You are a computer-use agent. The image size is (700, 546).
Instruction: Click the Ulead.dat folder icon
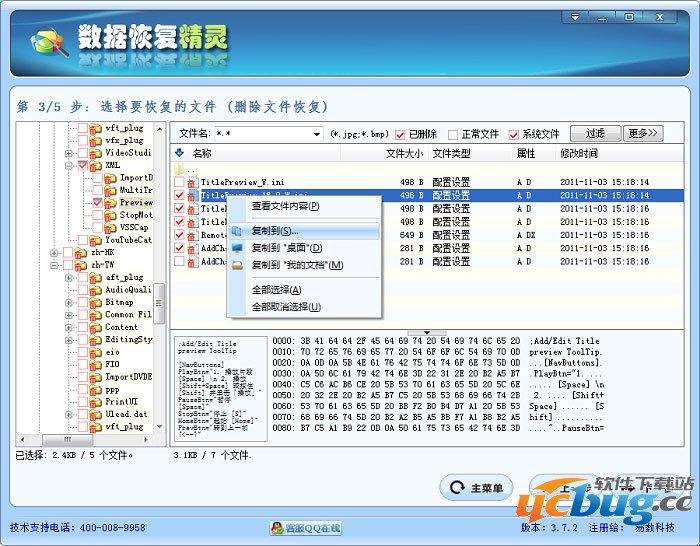[96, 415]
